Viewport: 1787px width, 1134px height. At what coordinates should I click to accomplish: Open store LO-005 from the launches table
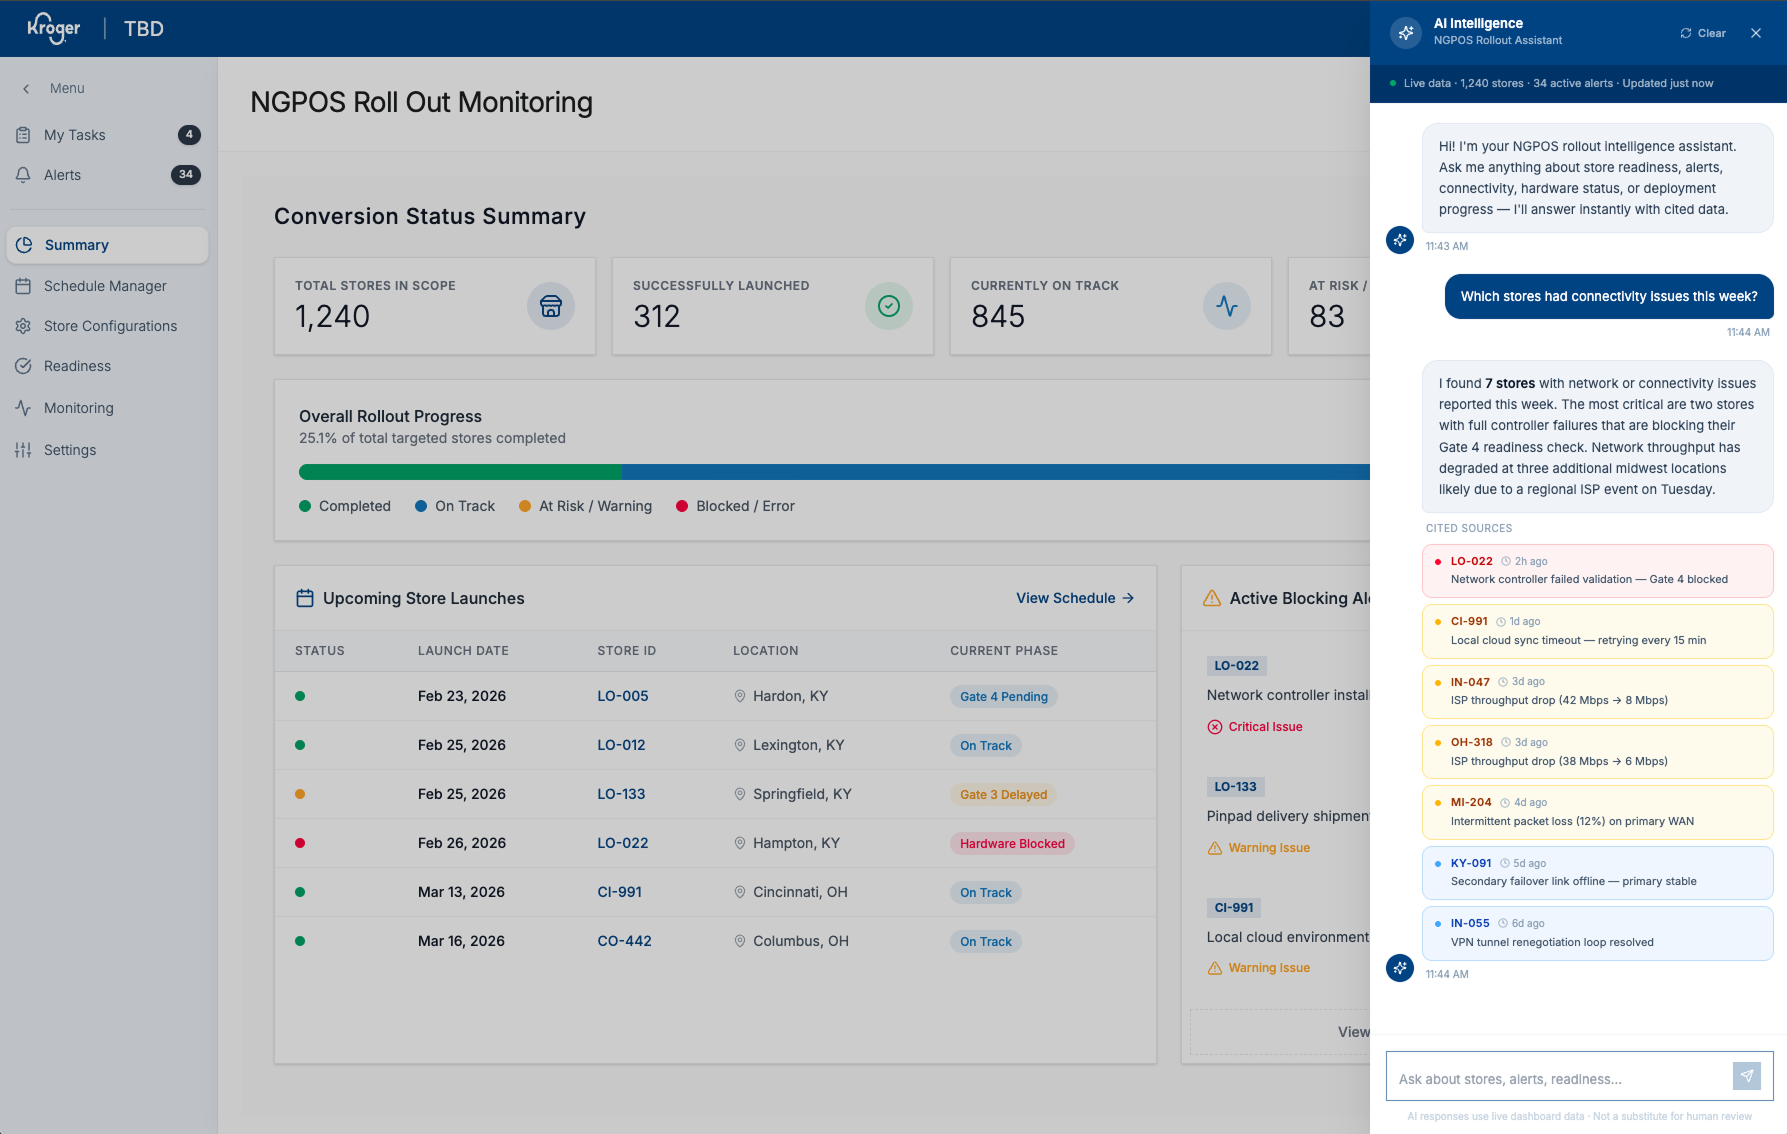(x=623, y=696)
